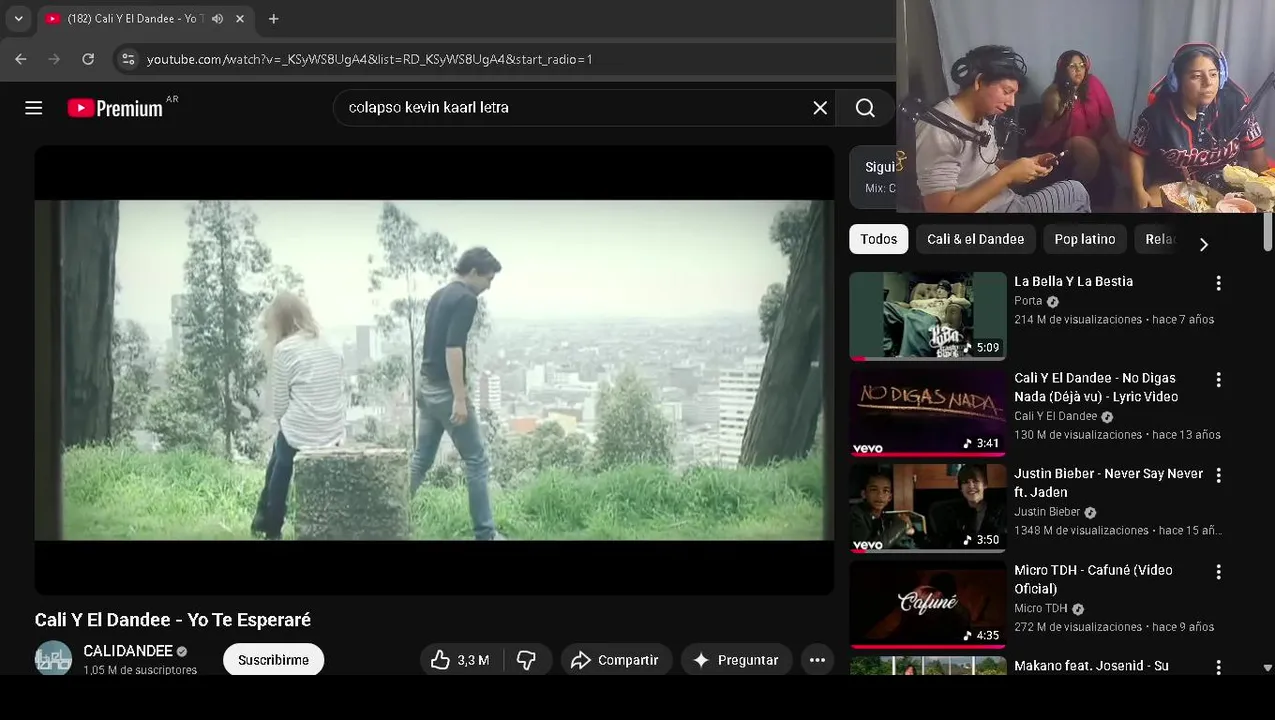The image size is (1275, 720).
Task: Reload the page
Action: [88, 59]
